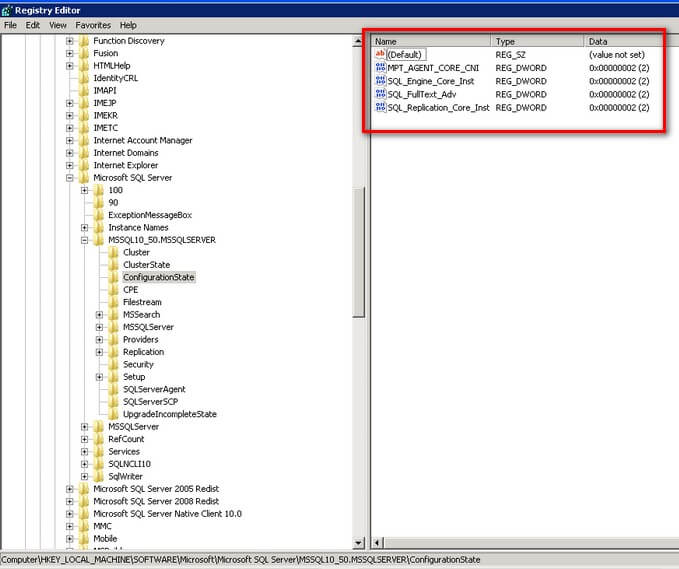Click the ConfigurationState folder icon

(113, 277)
